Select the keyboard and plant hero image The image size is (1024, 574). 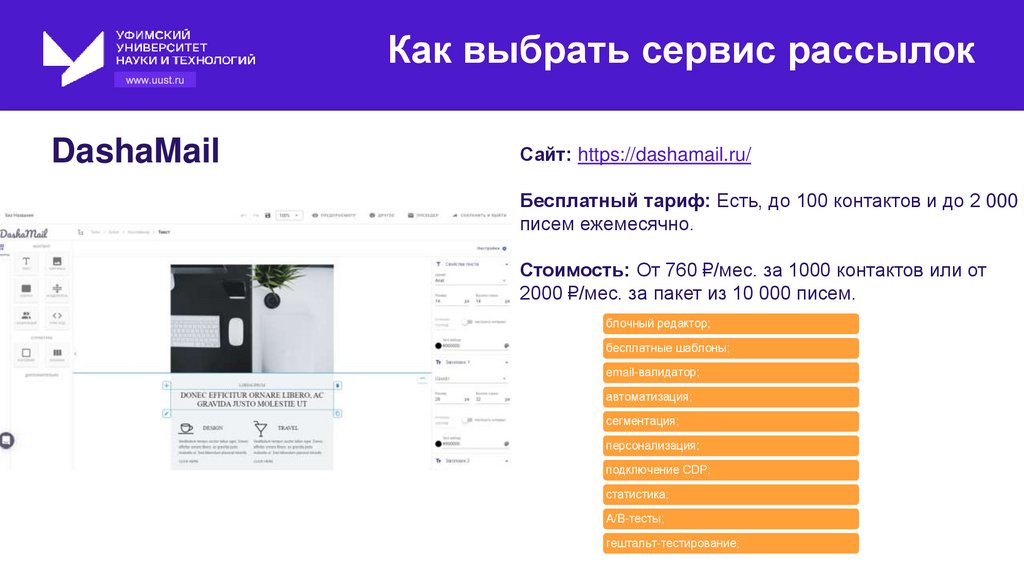(x=252, y=318)
